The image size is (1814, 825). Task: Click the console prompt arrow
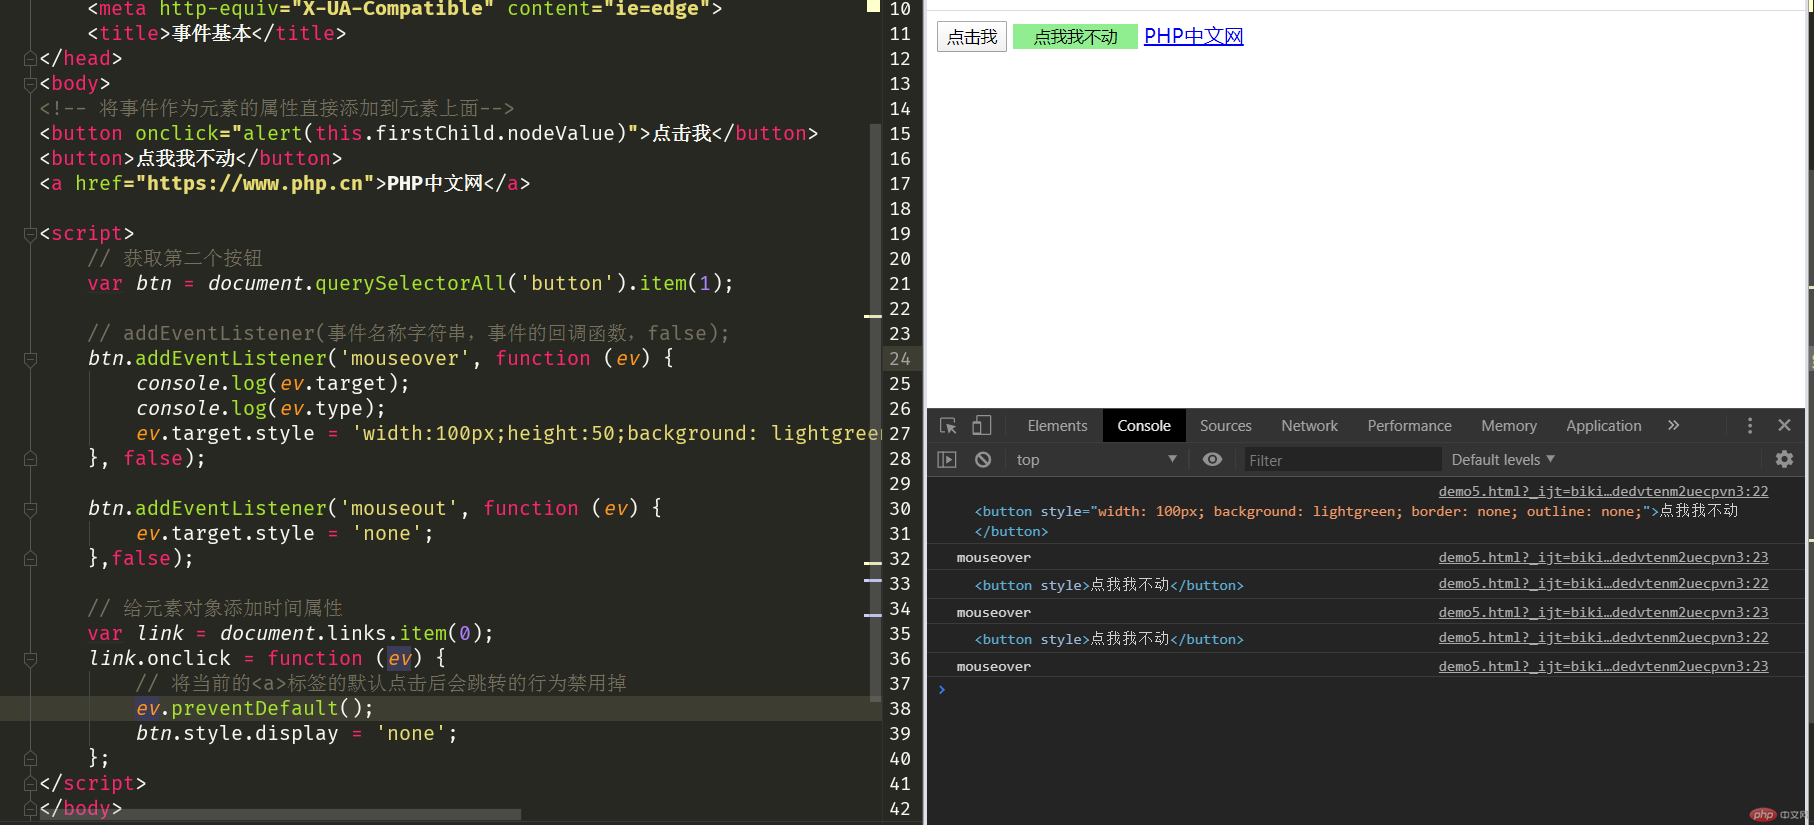[x=941, y=689]
